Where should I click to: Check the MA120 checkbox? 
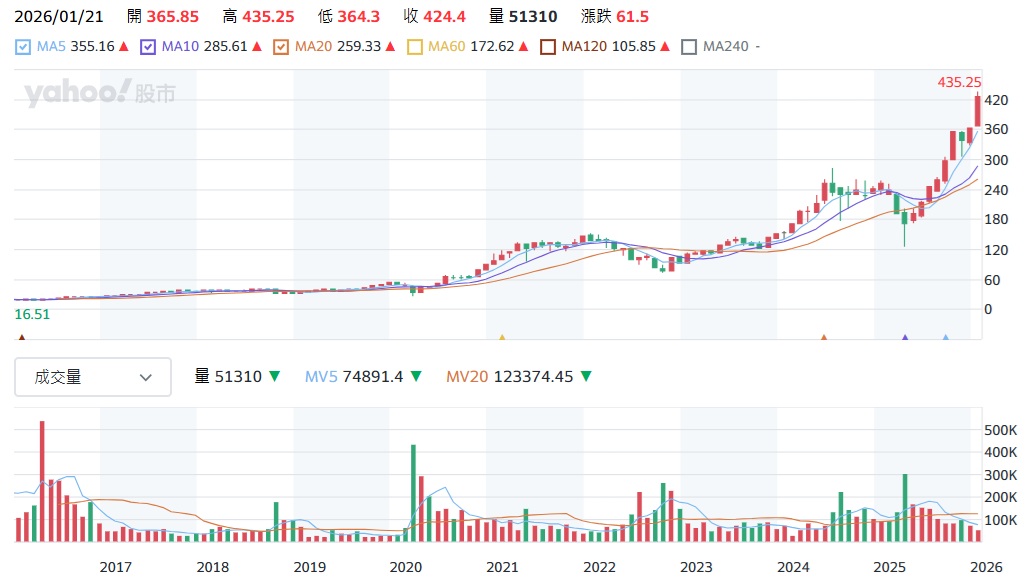tap(548, 47)
